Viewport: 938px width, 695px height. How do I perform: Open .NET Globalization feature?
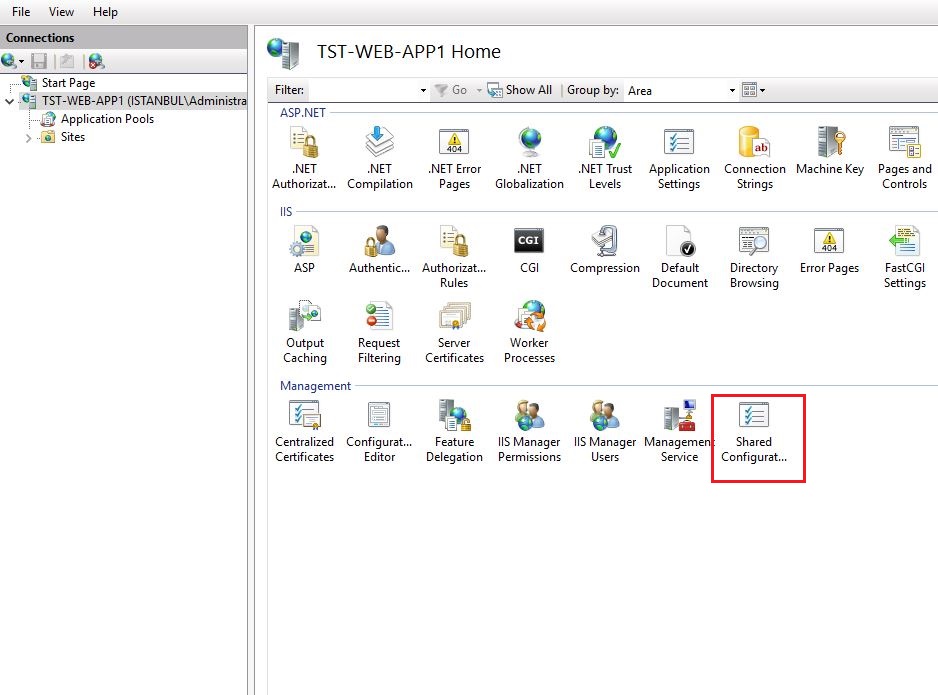529,158
